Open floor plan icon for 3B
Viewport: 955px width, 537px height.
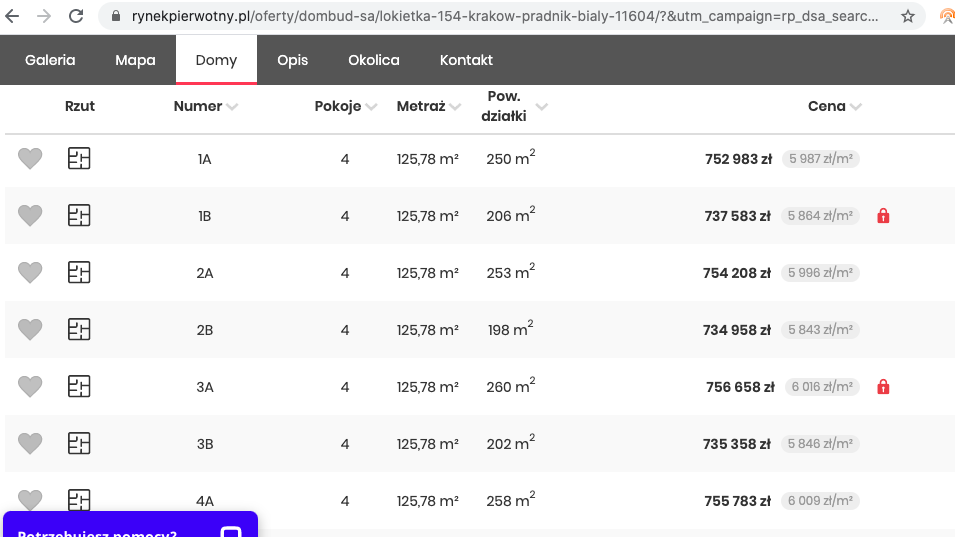(x=79, y=443)
